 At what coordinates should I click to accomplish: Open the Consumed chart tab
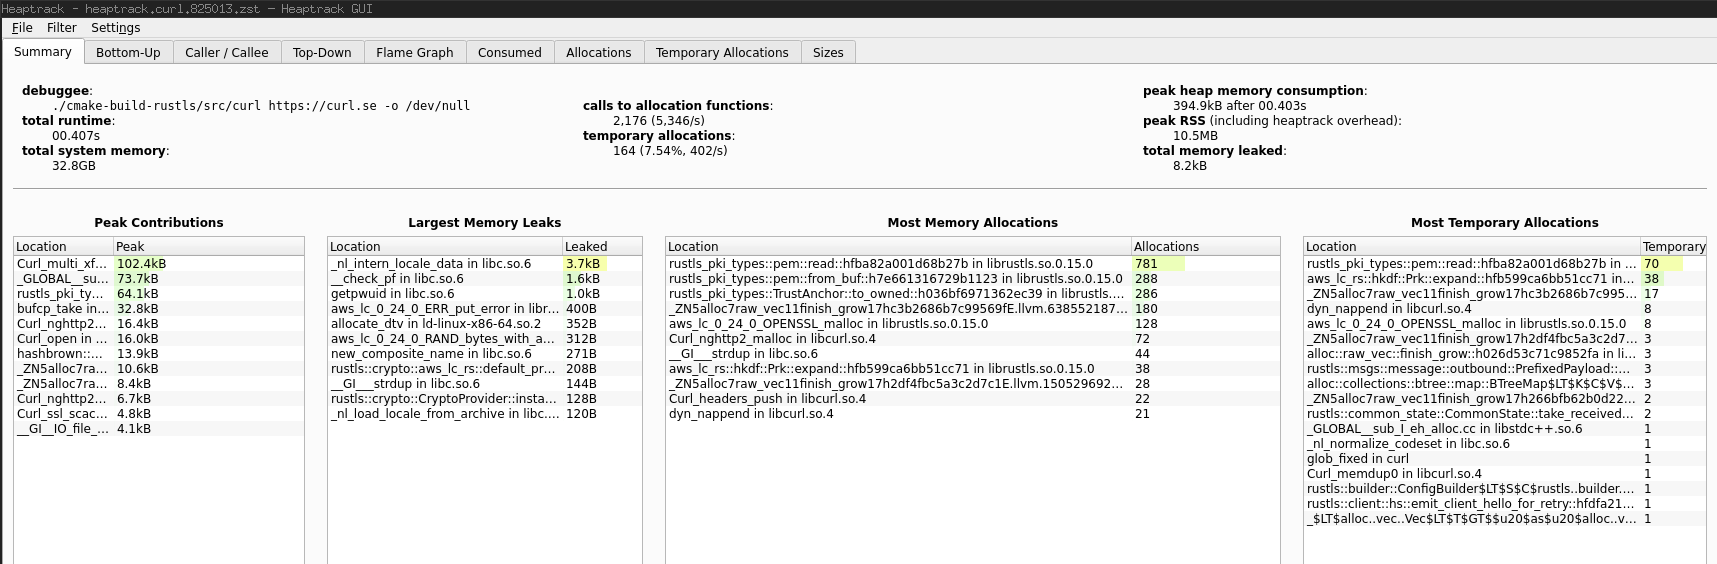pos(509,53)
